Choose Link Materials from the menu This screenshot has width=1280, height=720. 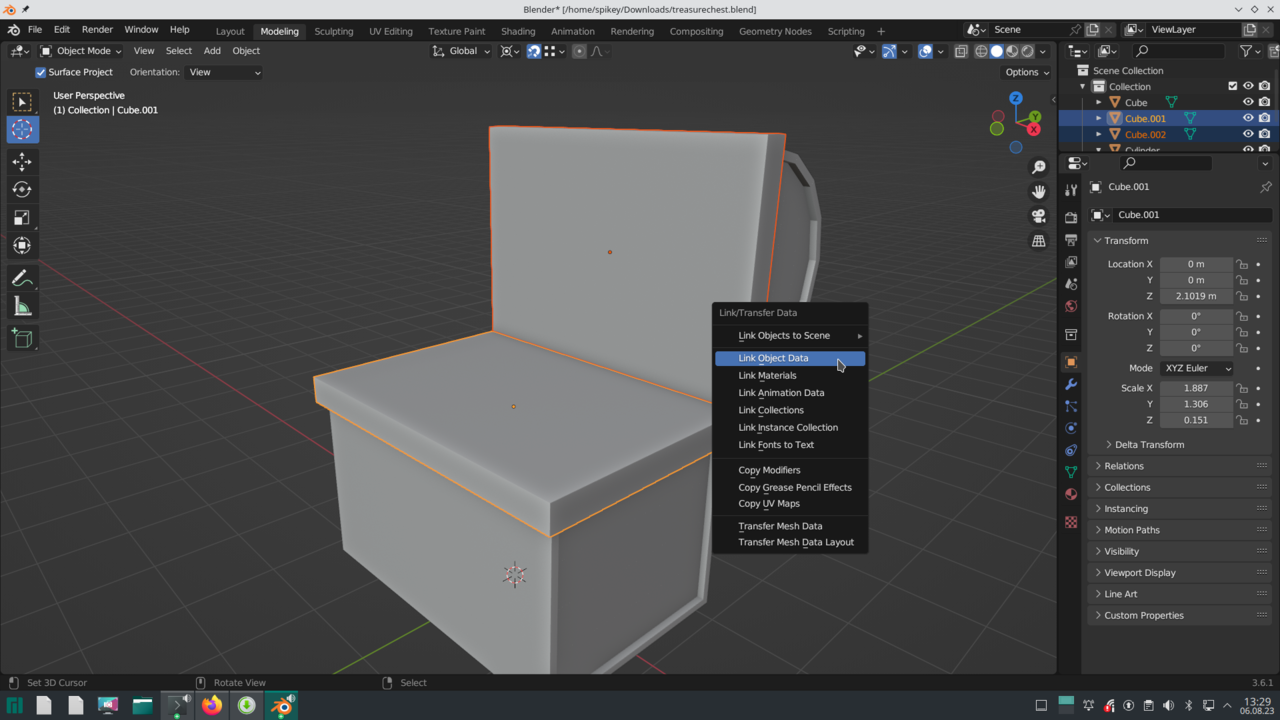[767, 376]
